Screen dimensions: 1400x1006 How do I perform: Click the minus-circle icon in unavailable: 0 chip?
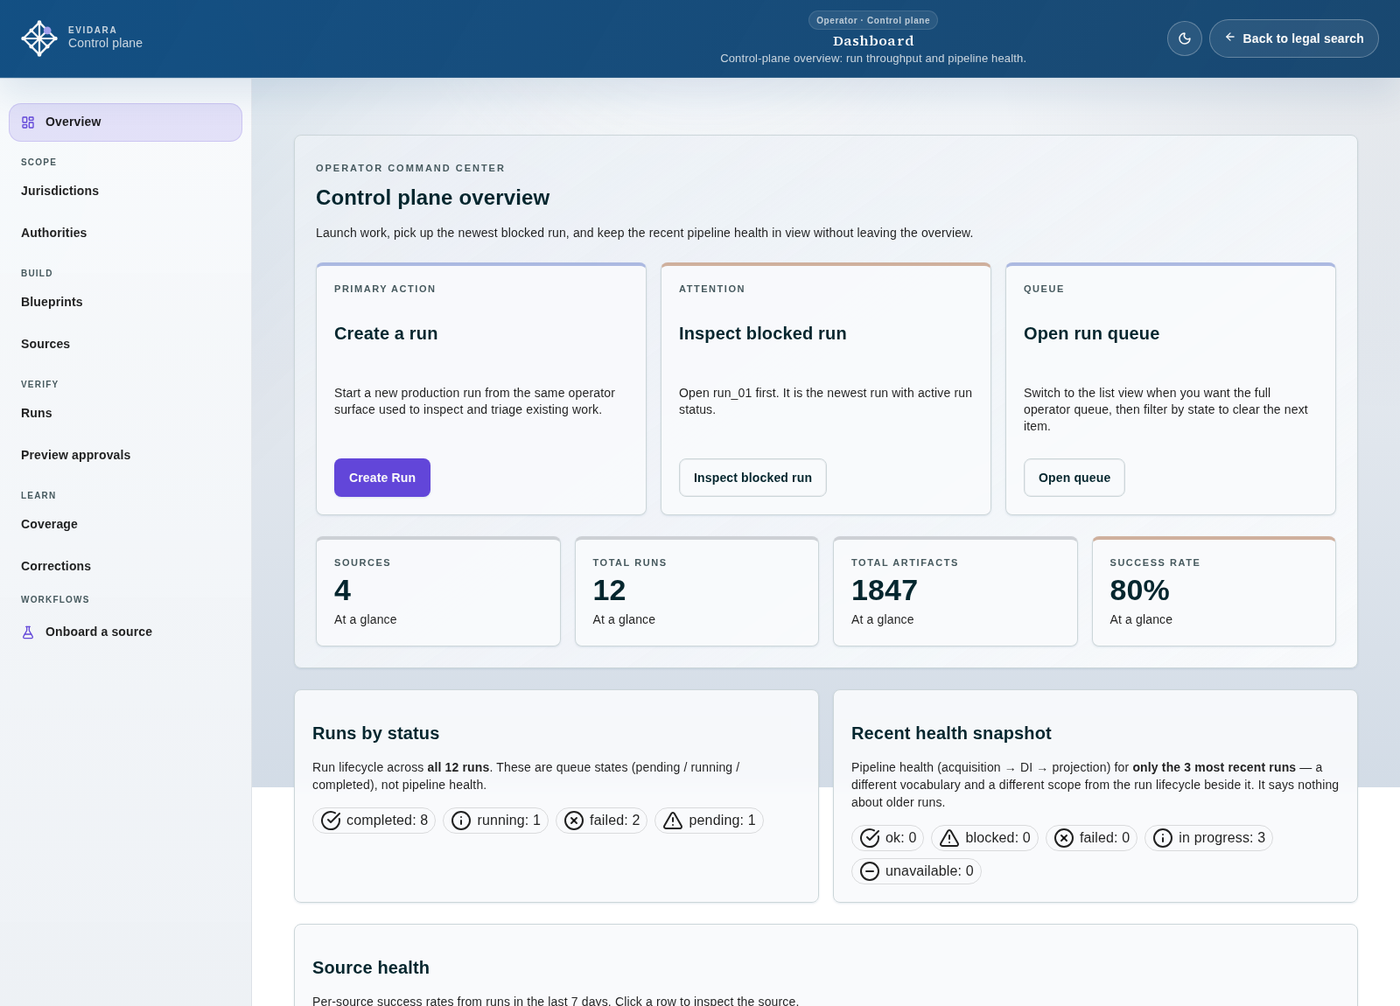[870, 871]
